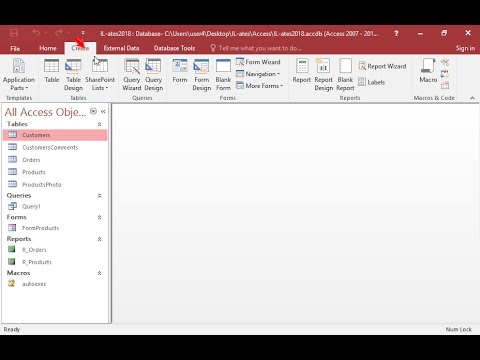This screenshot has height=360, width=480.
Task: Click the Restore Down window button
Action: (x=444, y=33)
